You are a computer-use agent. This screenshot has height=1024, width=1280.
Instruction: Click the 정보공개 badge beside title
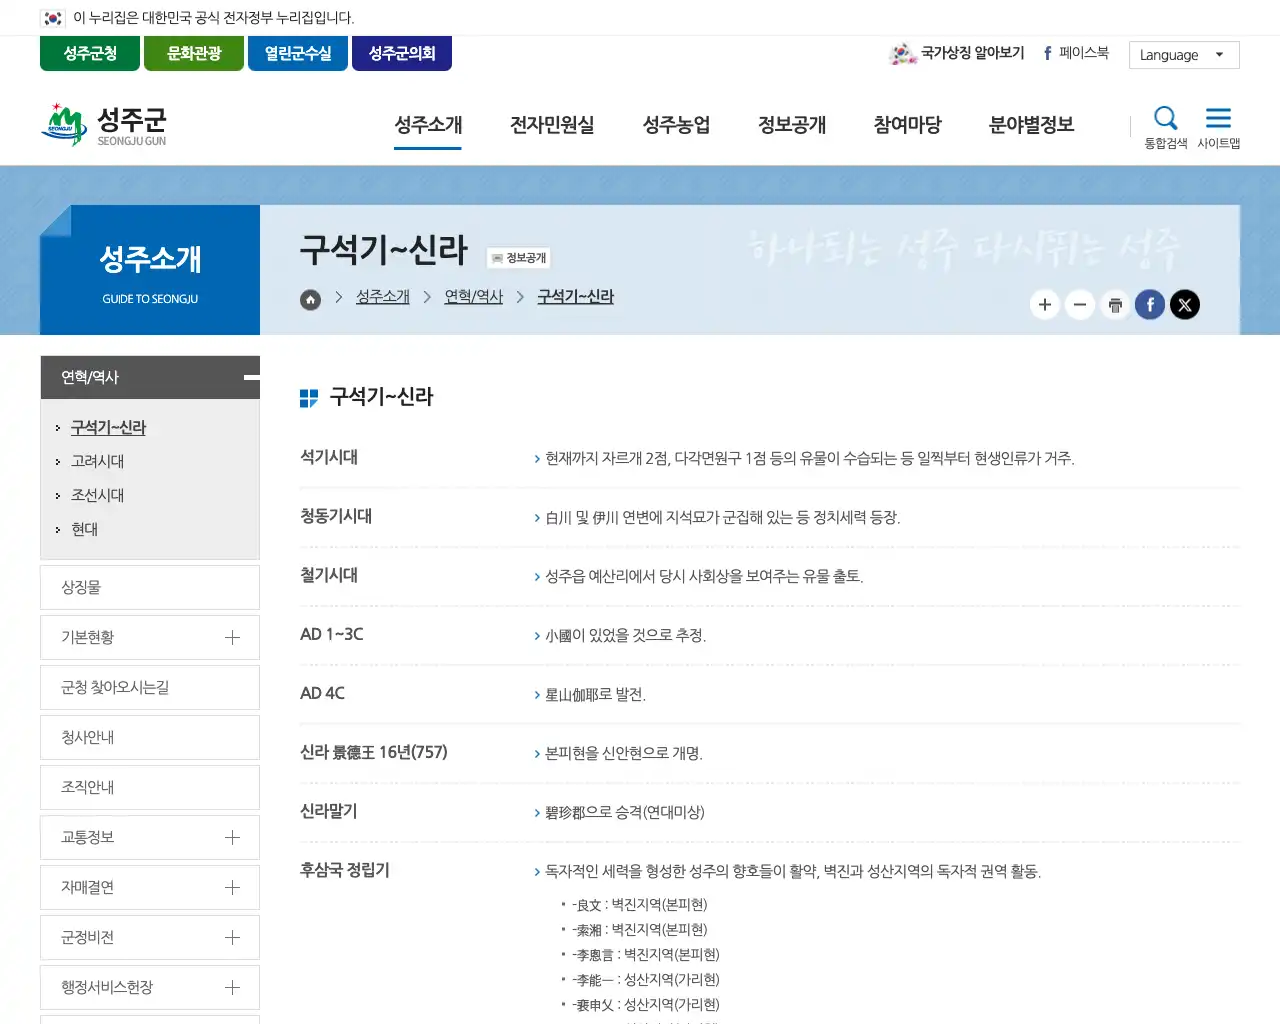pyautogui.click(x=519, y=258)
